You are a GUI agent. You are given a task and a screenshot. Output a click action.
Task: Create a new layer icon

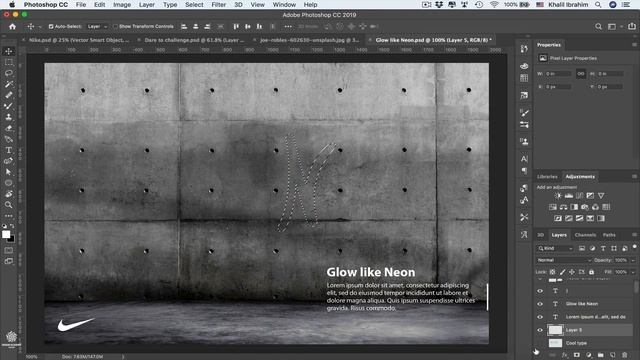[612, 355]
